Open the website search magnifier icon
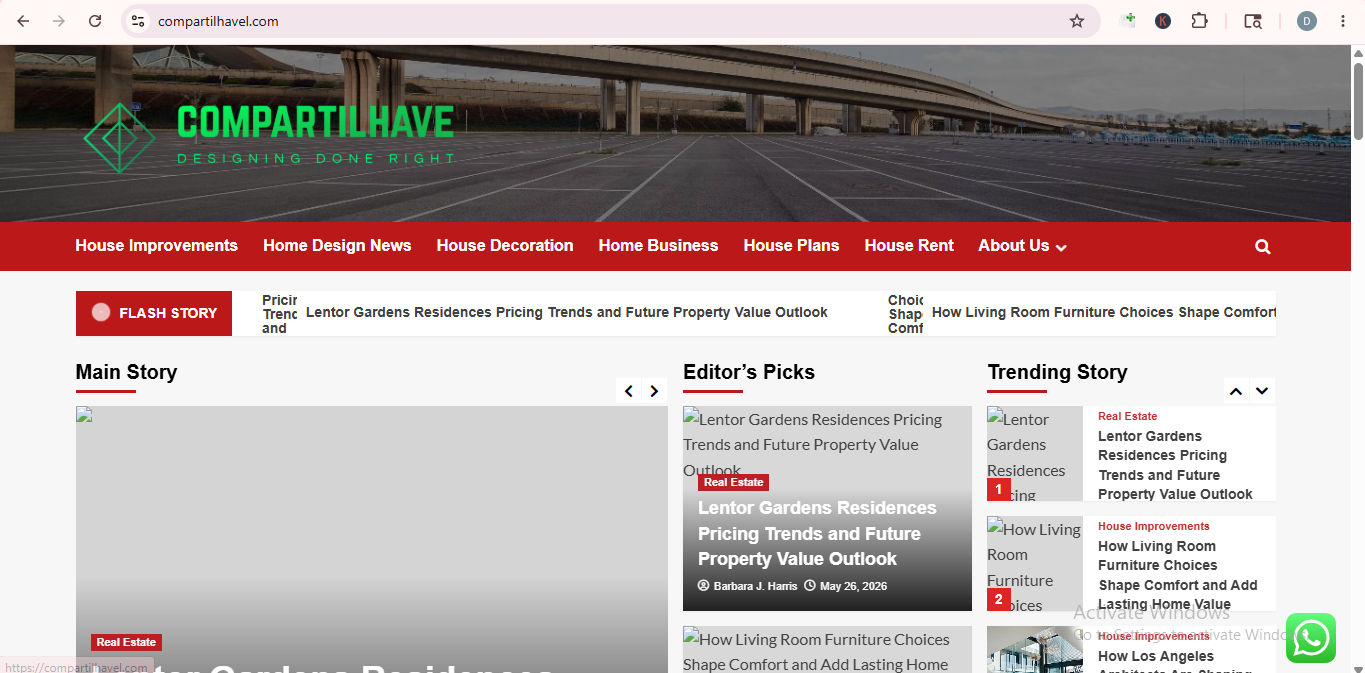Viewport: 1365px width, 673px height. (x=1263, y=246)
